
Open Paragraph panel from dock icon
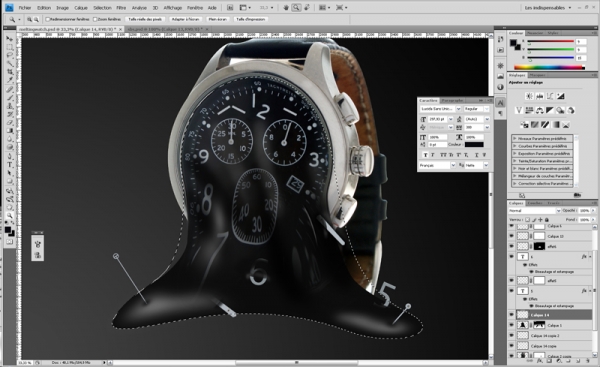(x=501, y=114)
